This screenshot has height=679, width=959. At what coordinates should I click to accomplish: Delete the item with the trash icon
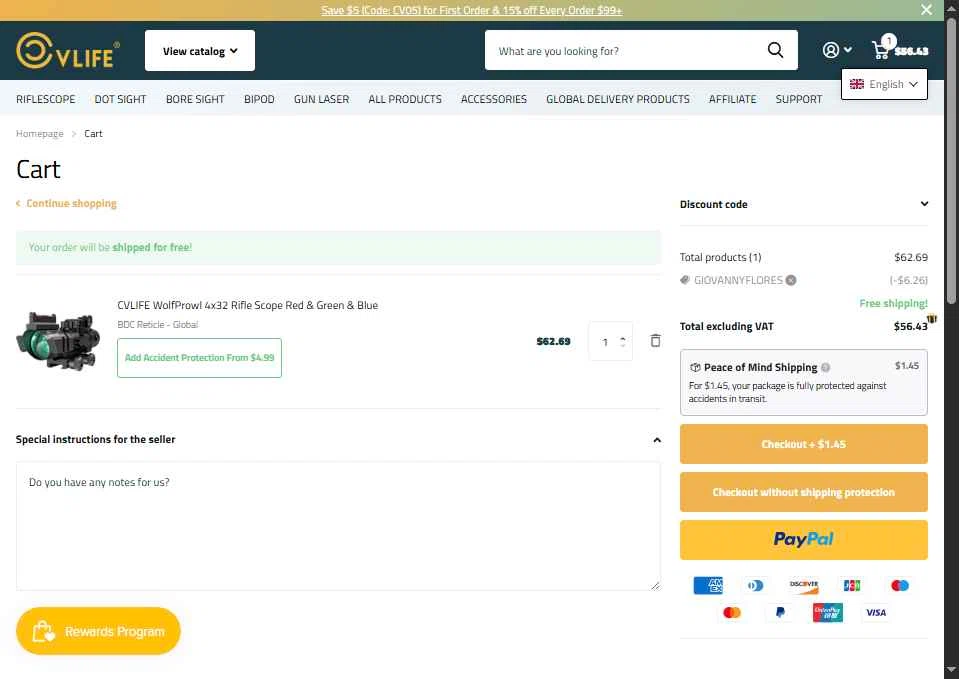[655, 341]
